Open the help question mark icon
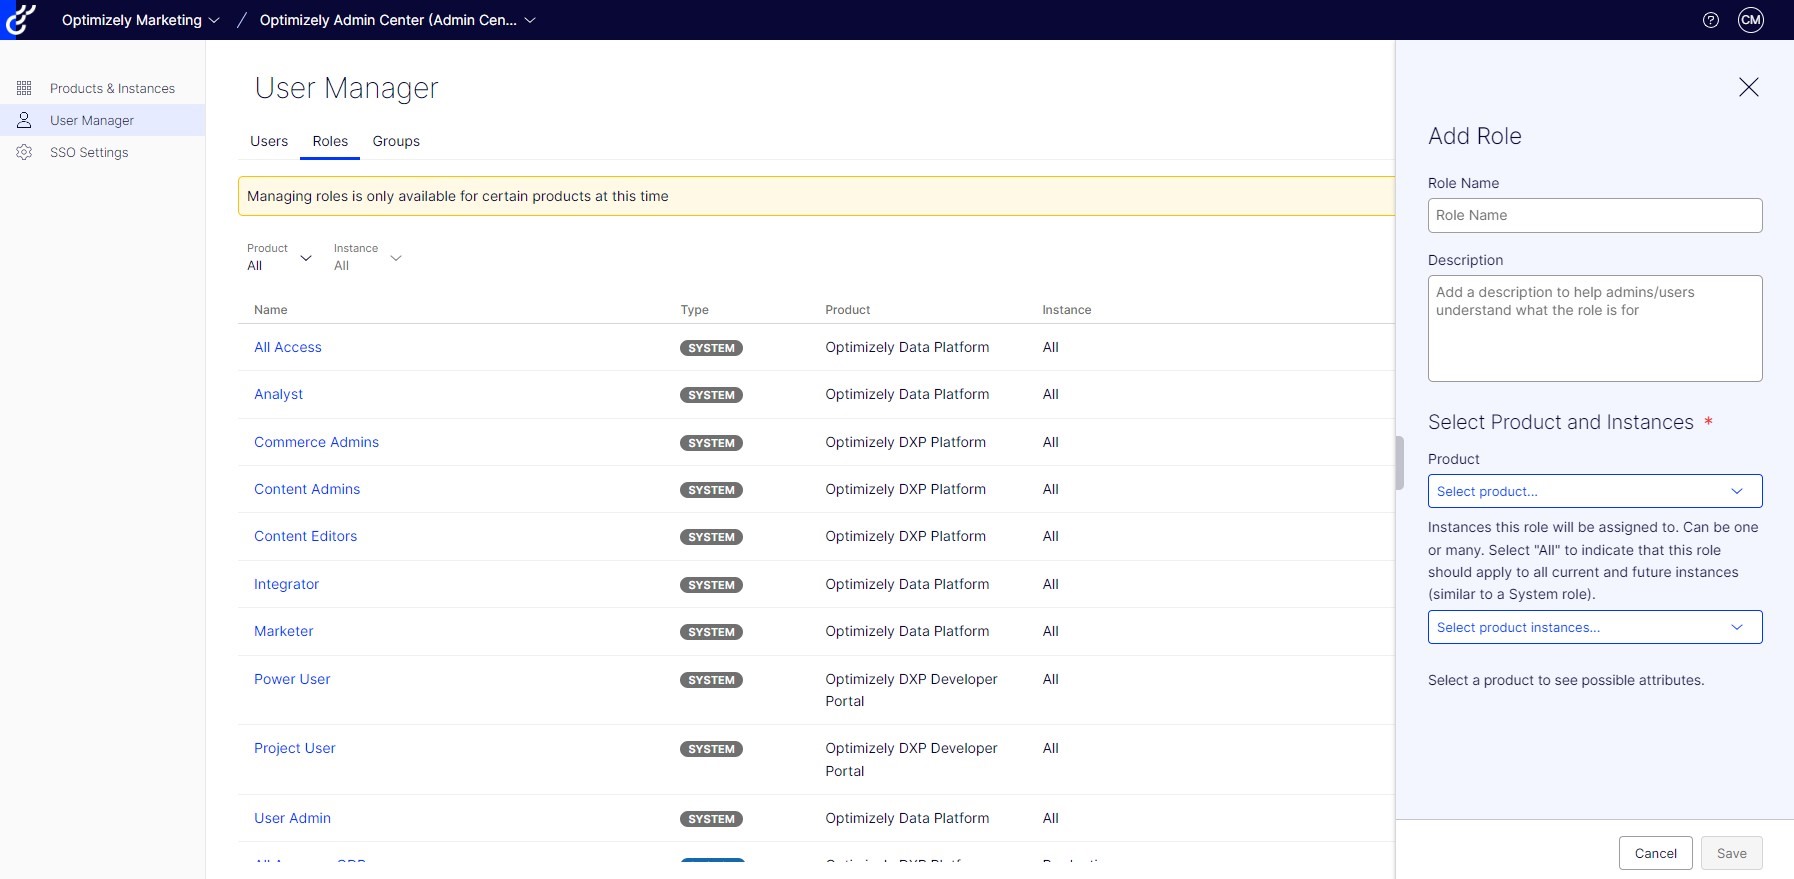This screenshot has height=879, width=1794. tap(1711, 20)
